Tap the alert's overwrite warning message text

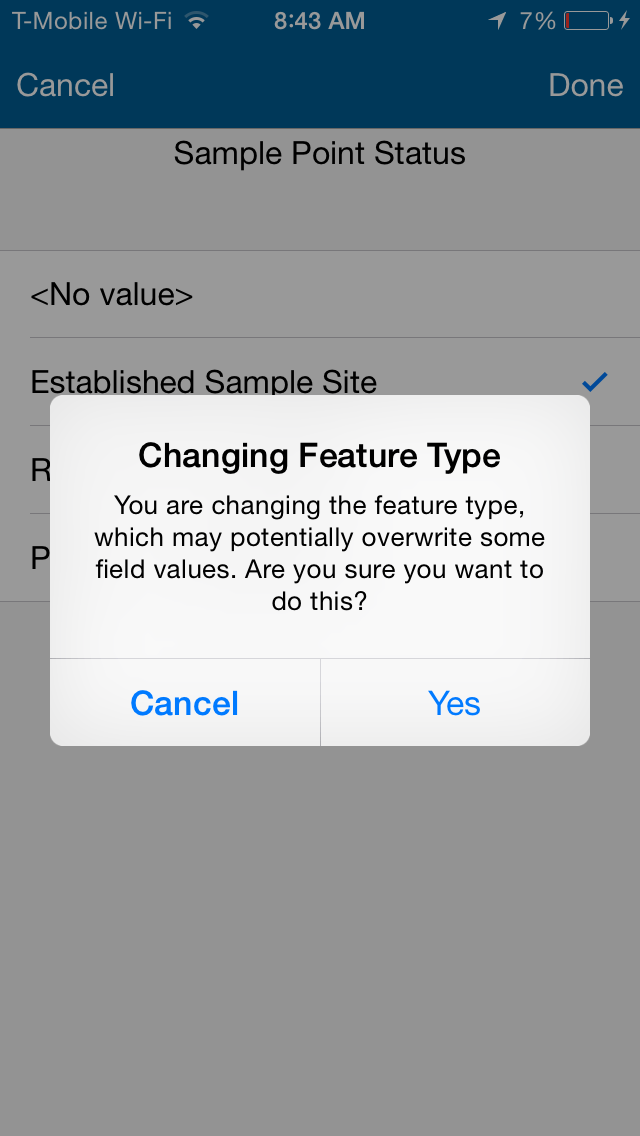(x=320, y=553)
